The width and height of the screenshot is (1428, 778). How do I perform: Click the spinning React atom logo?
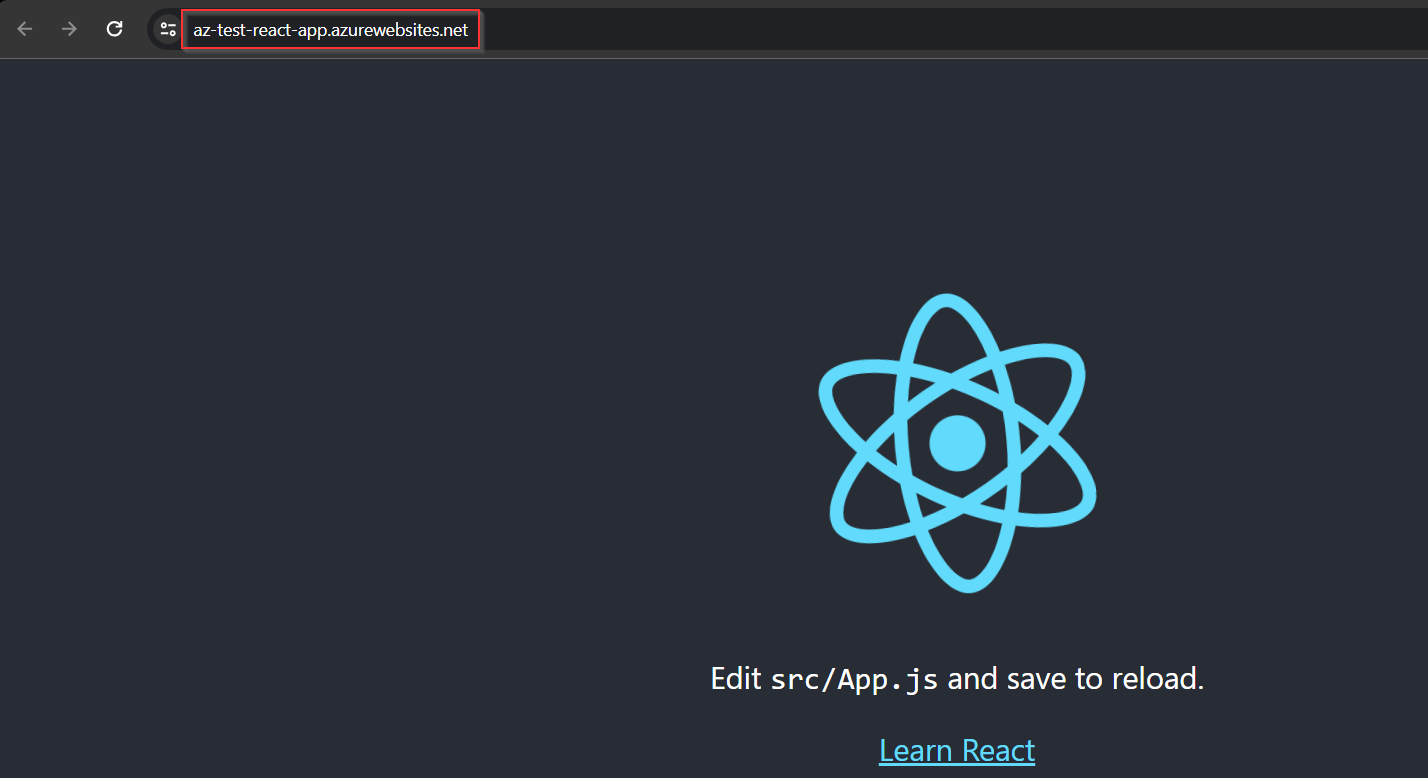pyautogui.click(x=957, y=443)
